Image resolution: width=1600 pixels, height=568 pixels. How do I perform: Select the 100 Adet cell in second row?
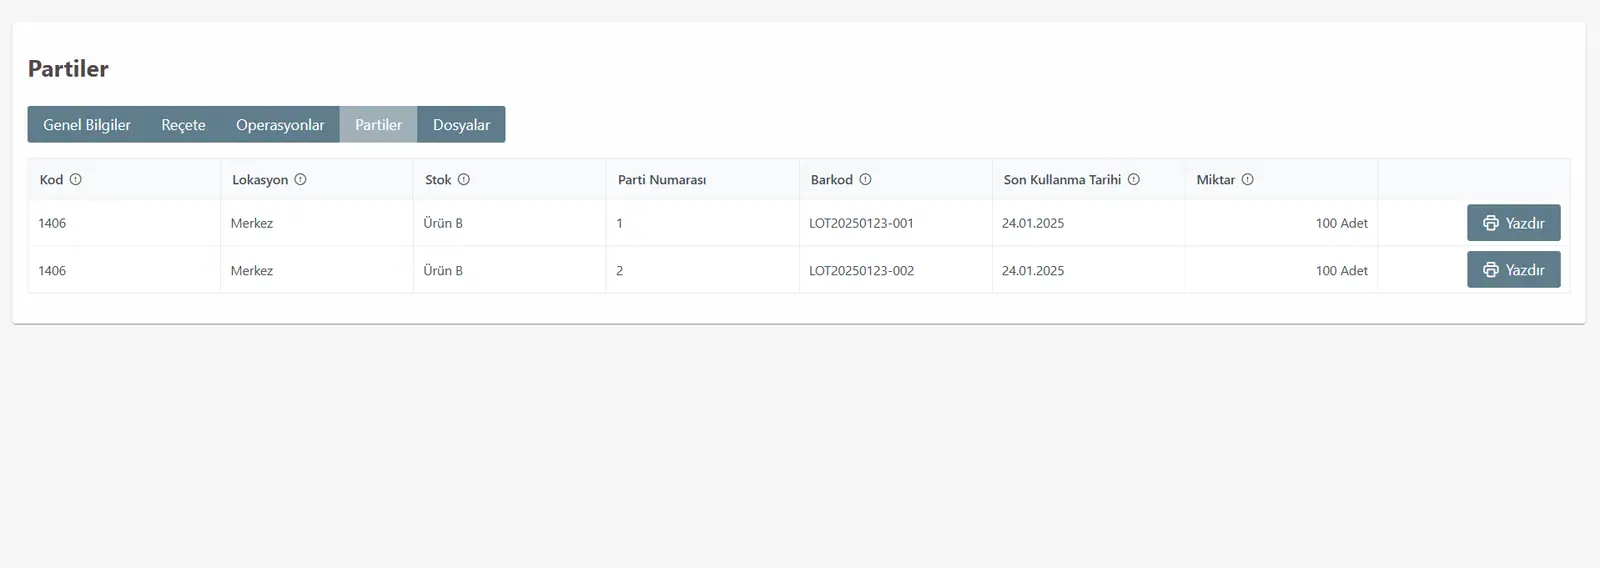point(1281,270)
